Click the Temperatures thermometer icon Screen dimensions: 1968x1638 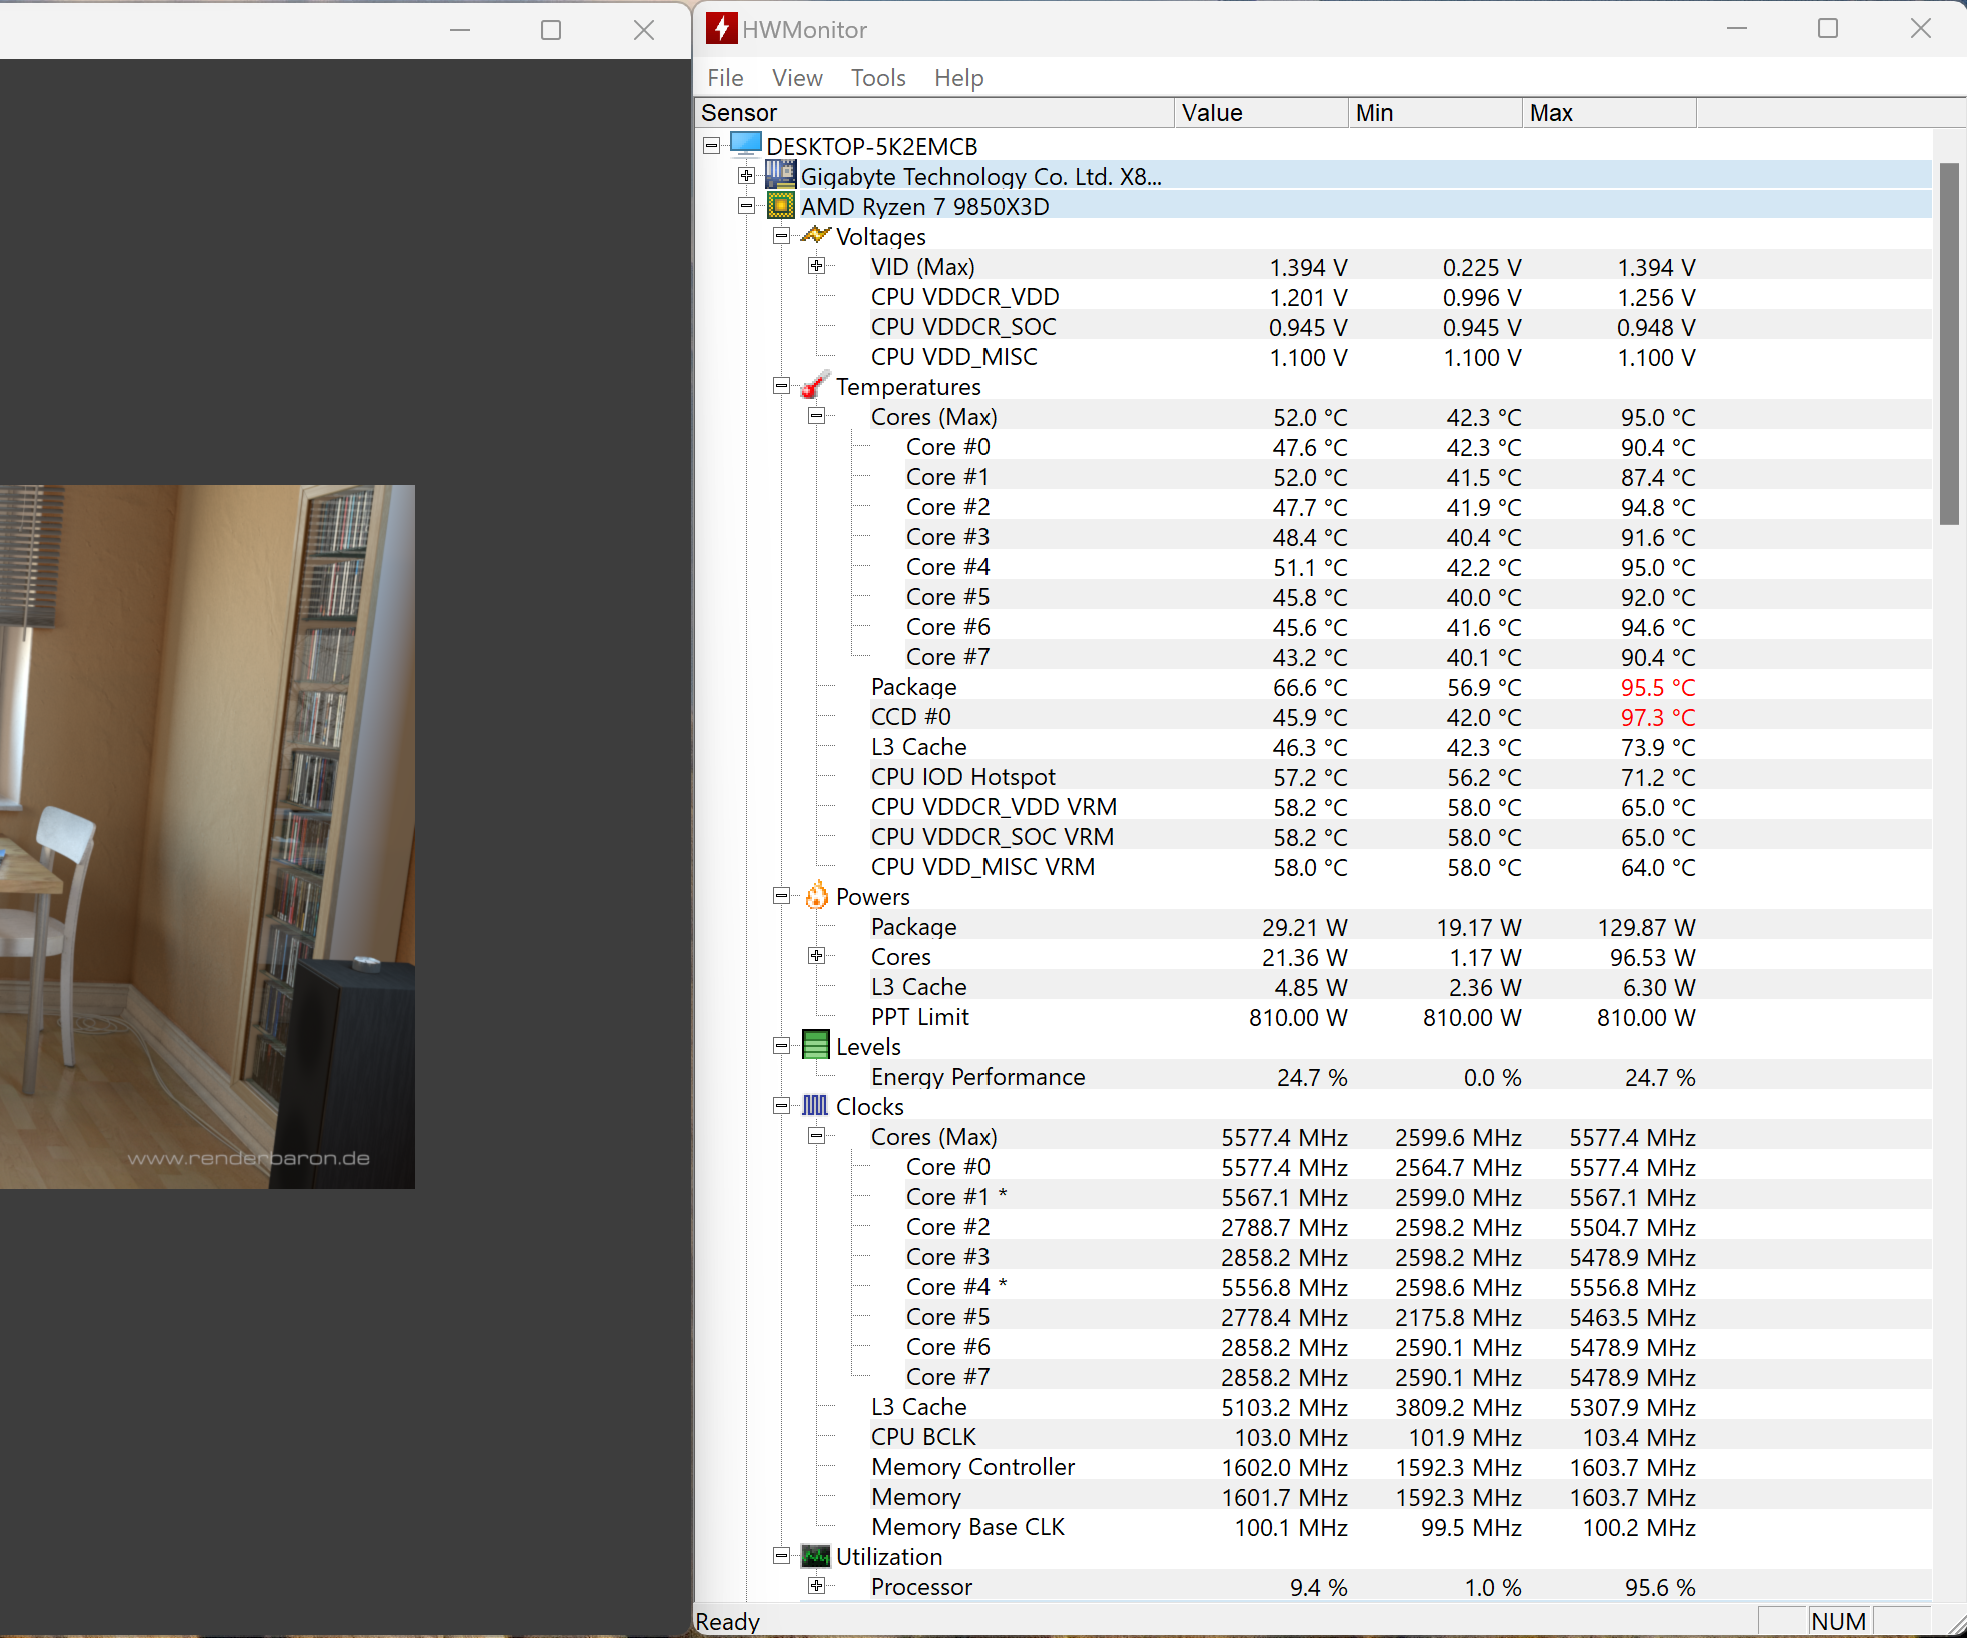(816, 386)
